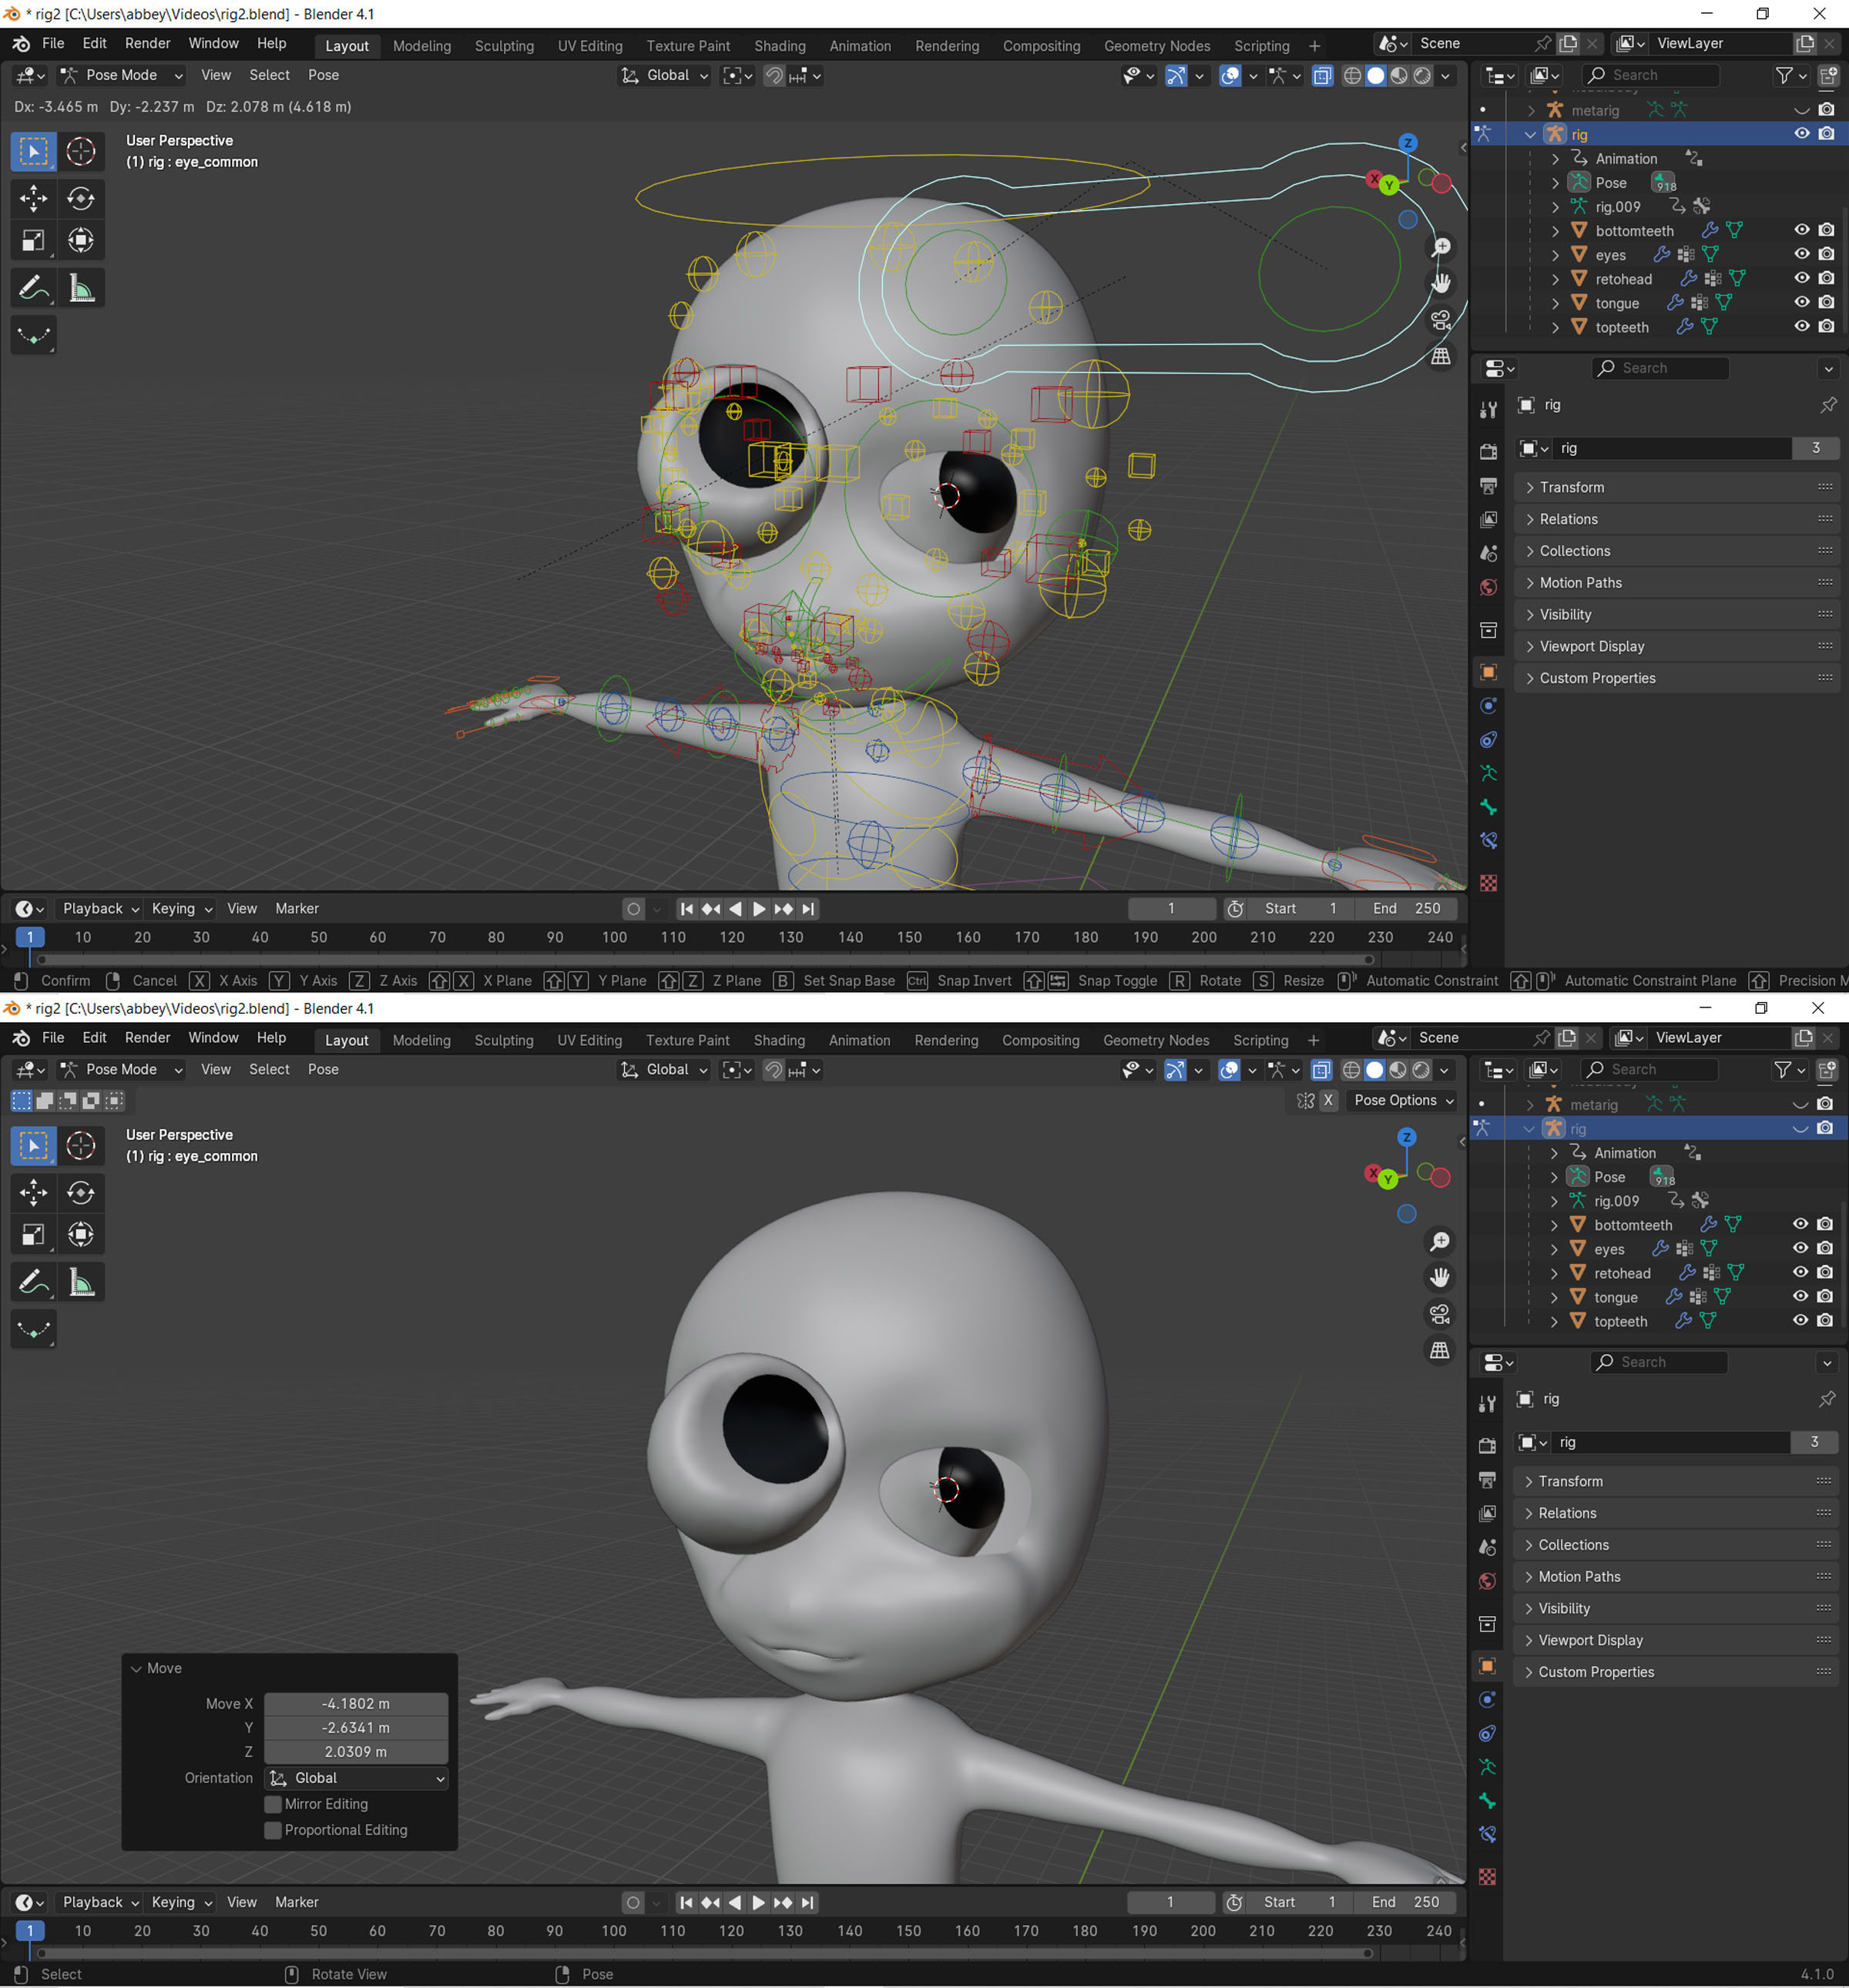Open the Select menu in the bottom viewport header
This screenshot has width=1849, height=1988.
tap(269, 1069)
